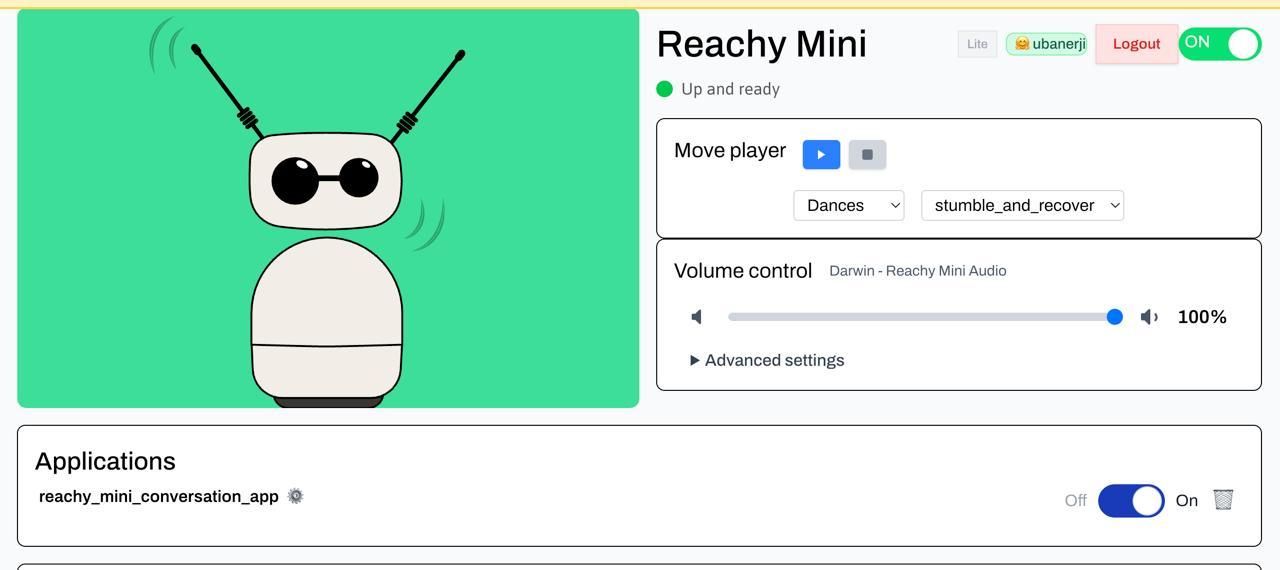Click the 100% volume value
Screen dimensions: 1280x570
(x=1202, y=317)
